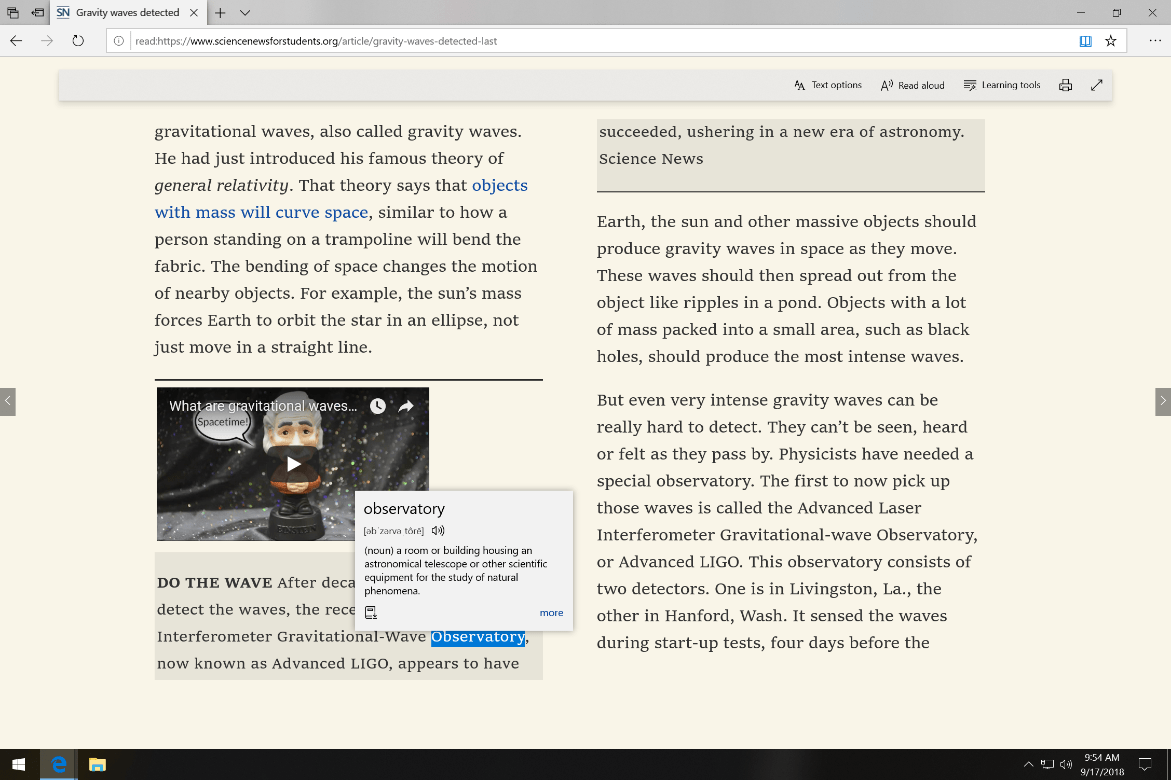Expand the tab list chevron beside new tab
This screenshot has width=1171, height=780.
[245, 13]
